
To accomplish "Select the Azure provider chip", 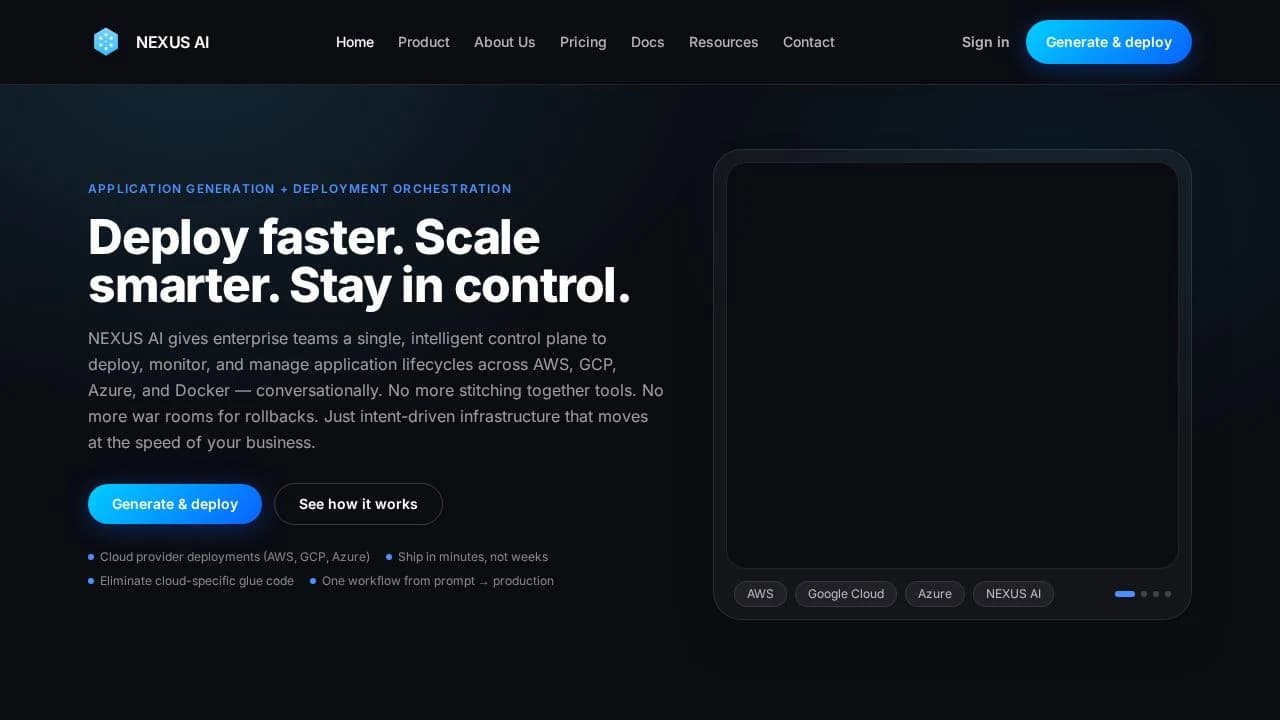I will click(934, 593).
